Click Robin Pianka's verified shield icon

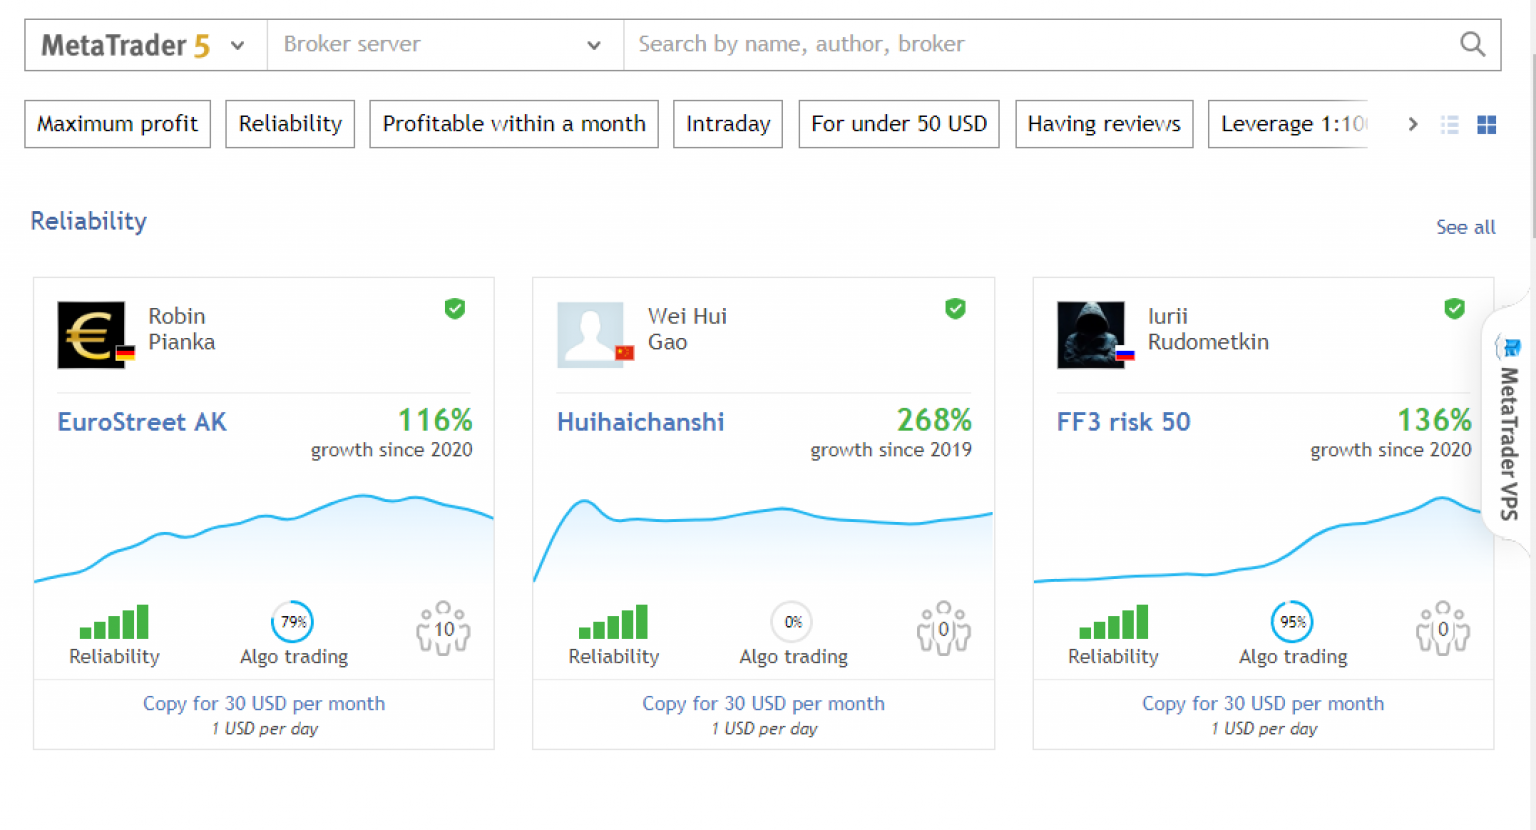click(455, 309)
